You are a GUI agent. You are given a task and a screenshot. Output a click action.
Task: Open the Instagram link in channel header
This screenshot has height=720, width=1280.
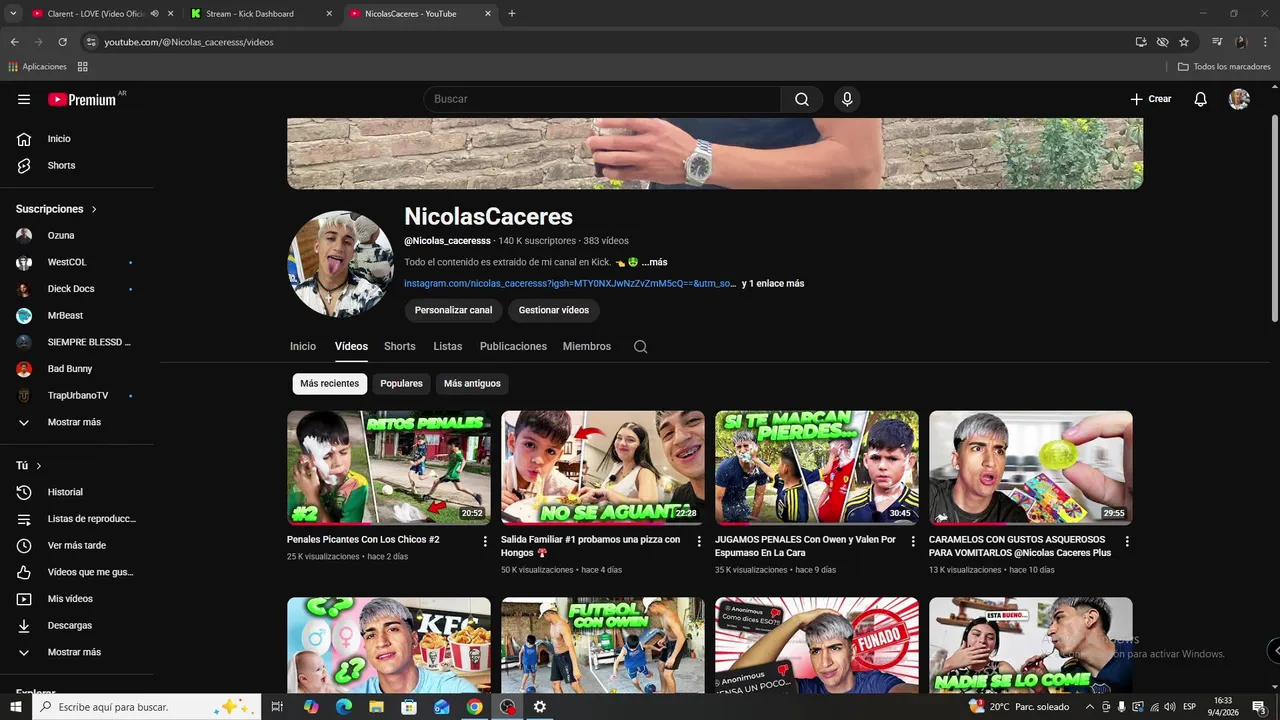tap(570, 284)
